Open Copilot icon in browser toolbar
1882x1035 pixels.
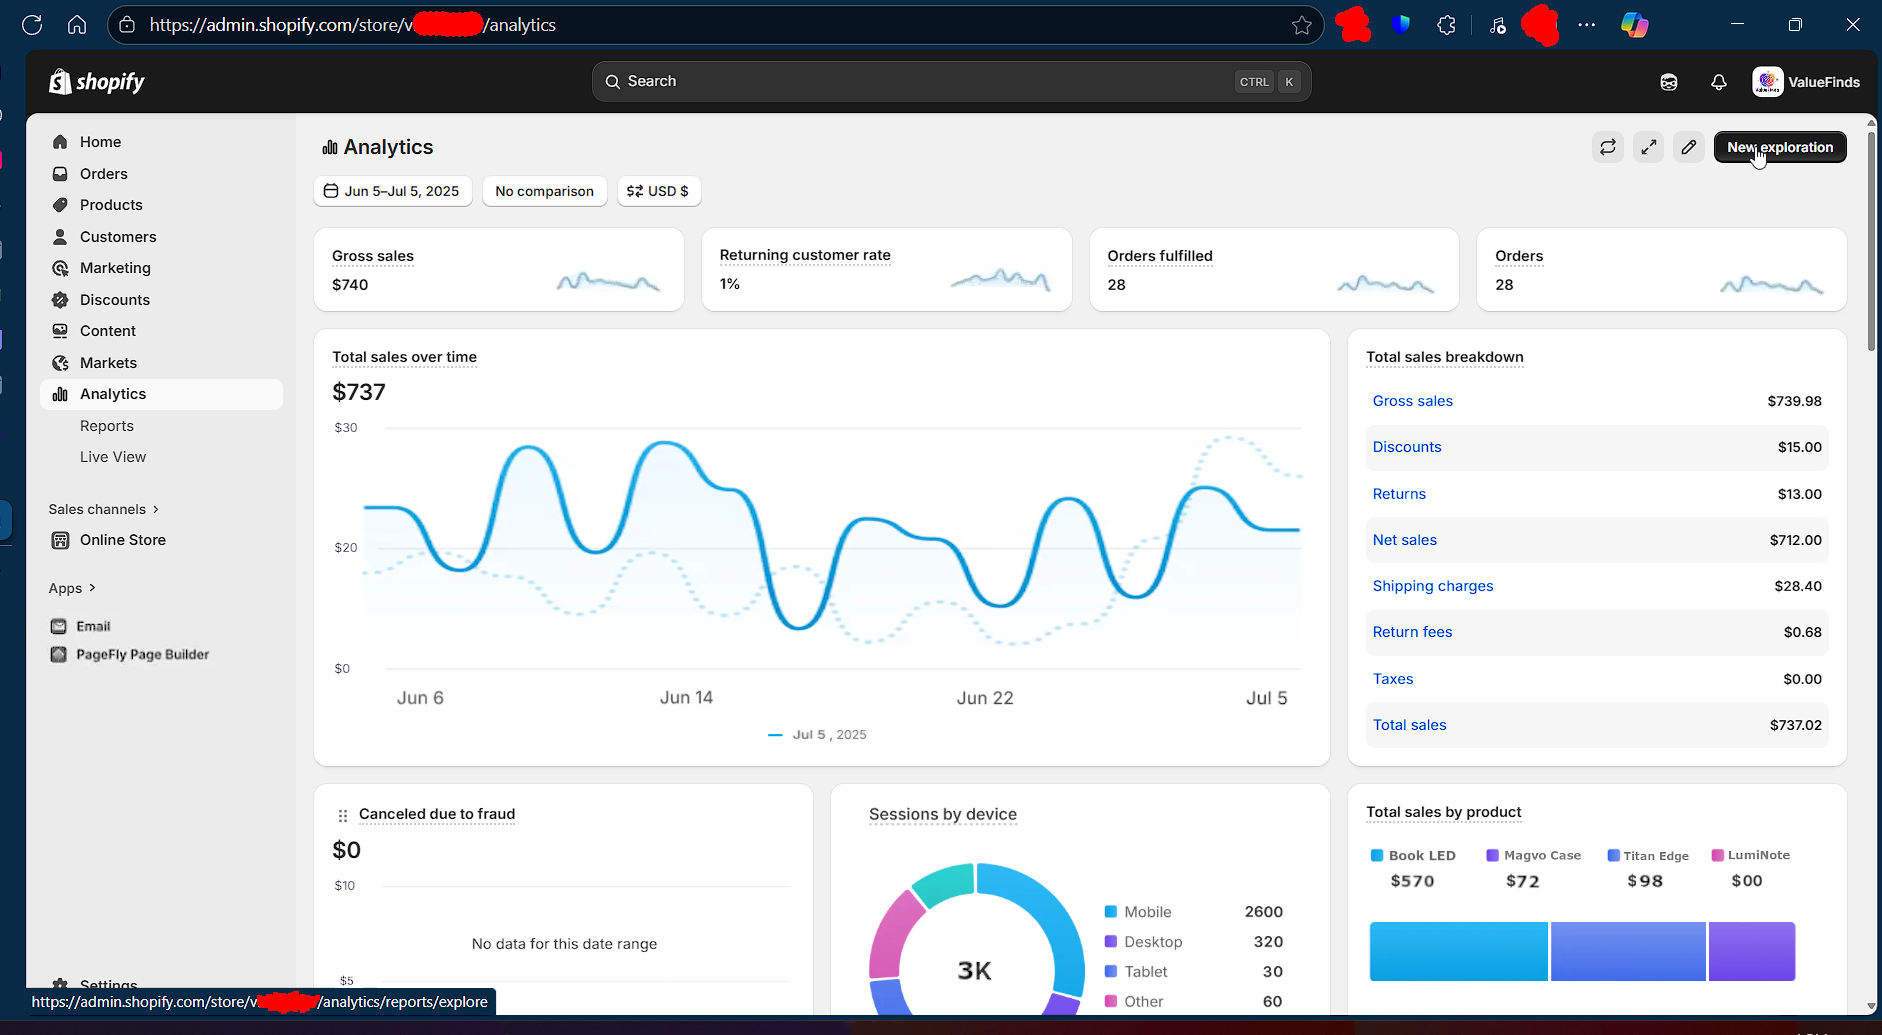[x=1635, y=25]
